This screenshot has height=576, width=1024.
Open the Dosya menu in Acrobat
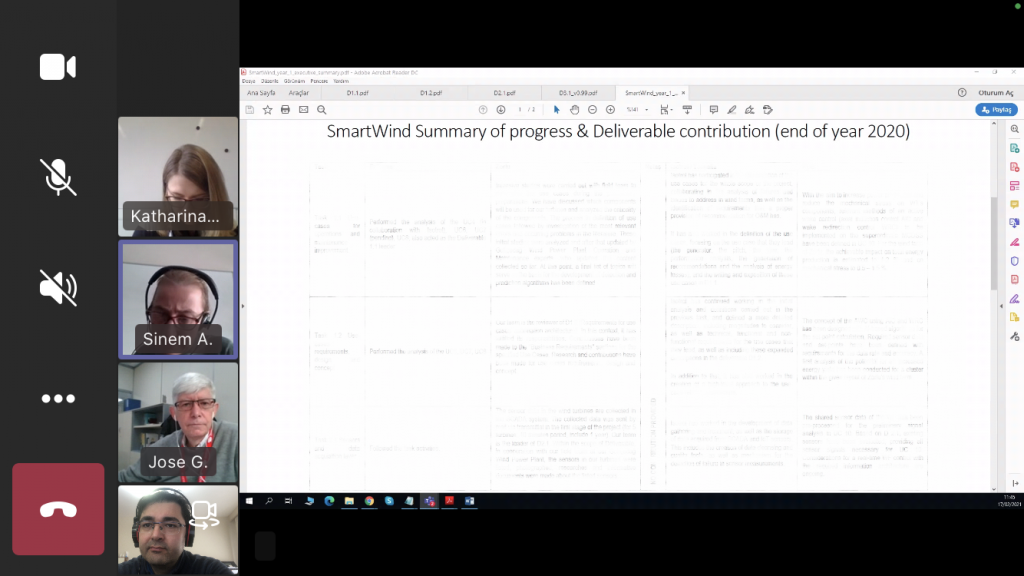[249, 81]
